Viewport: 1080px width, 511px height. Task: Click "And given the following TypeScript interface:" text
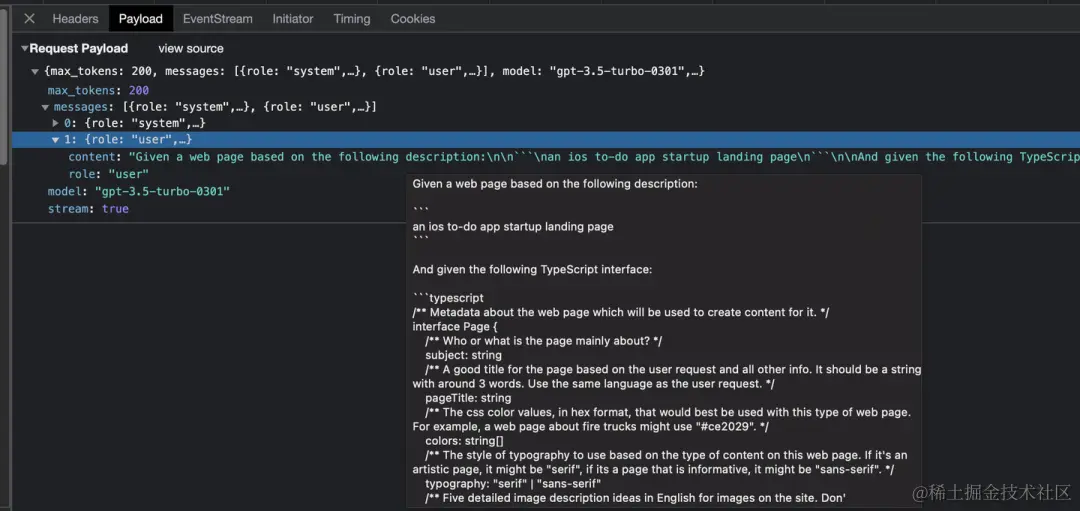coord(532,269)
